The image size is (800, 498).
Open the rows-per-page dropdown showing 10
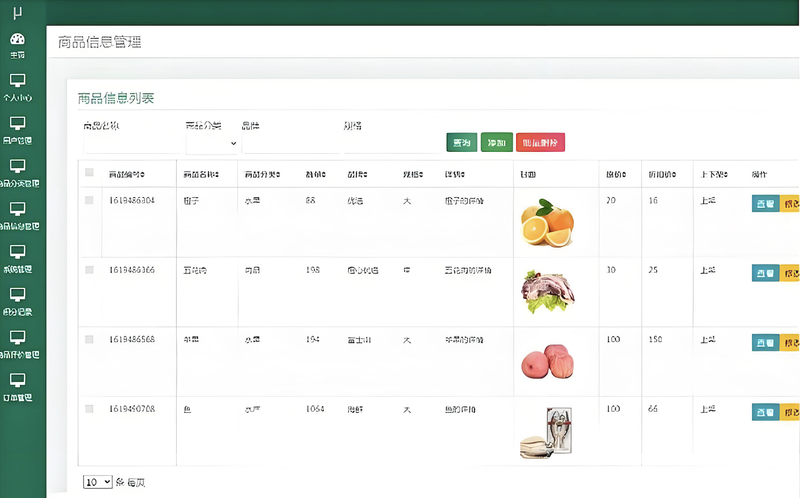pos(98,482)
